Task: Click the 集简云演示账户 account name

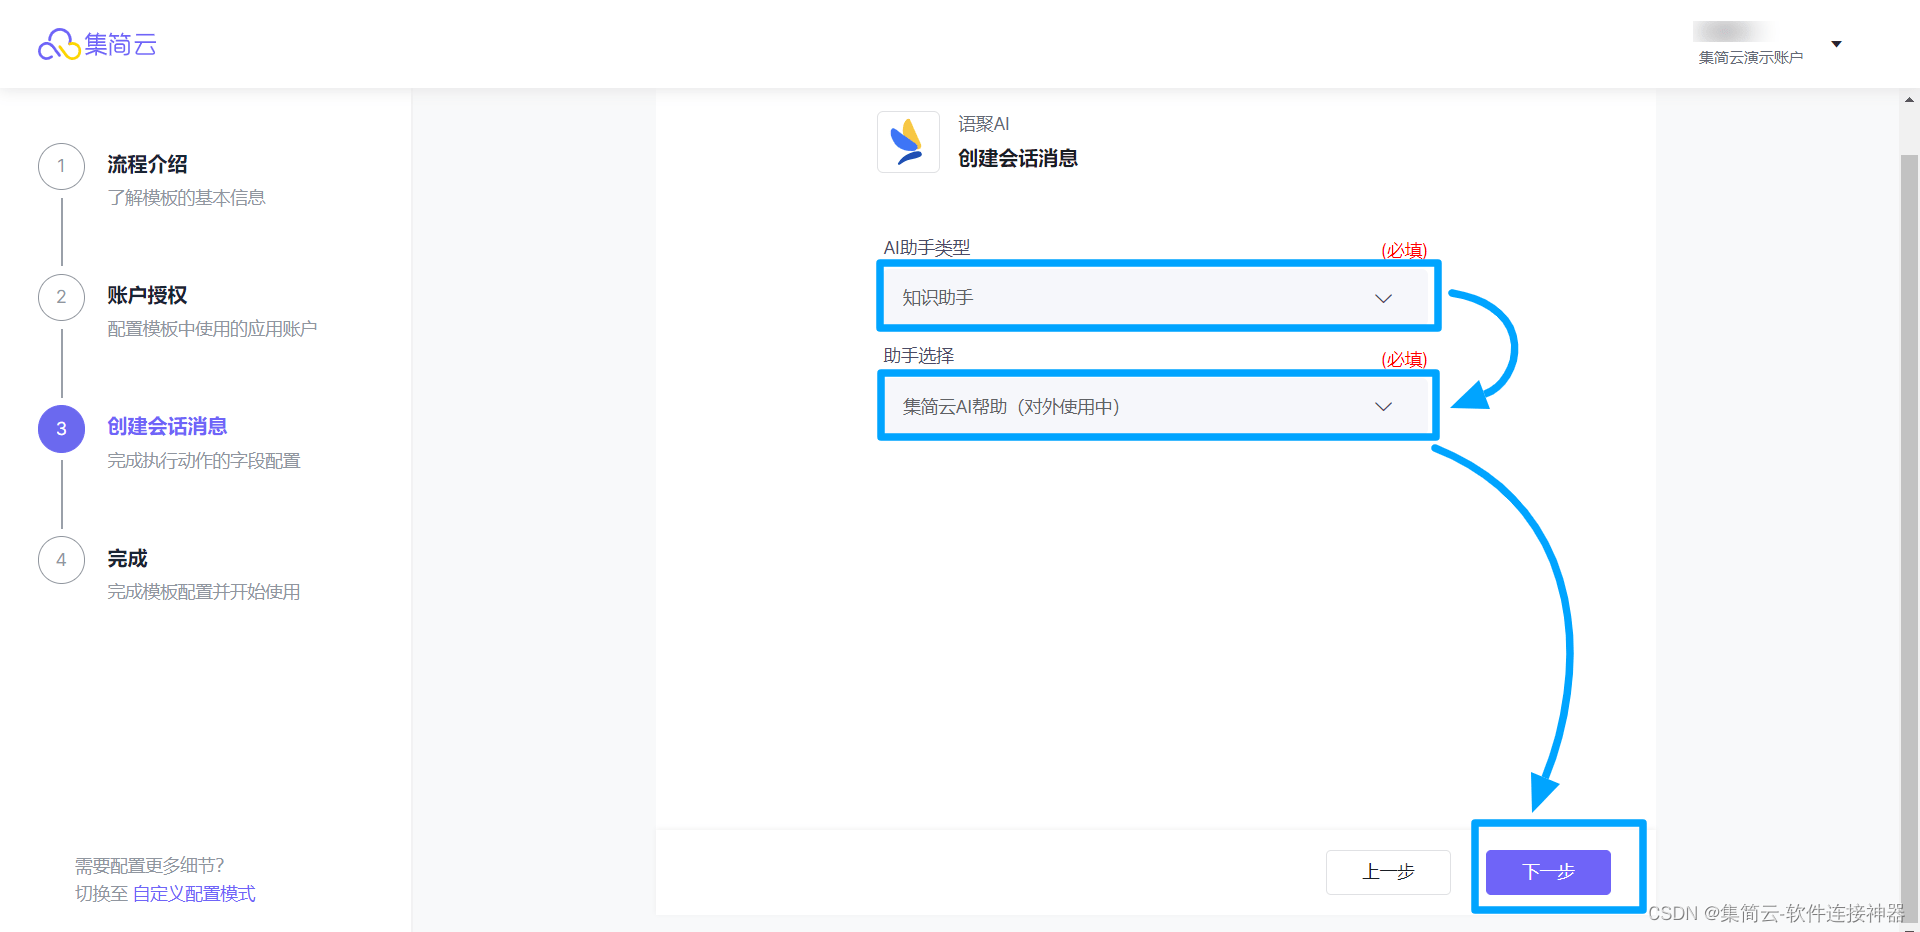Action: point(1750,58)
